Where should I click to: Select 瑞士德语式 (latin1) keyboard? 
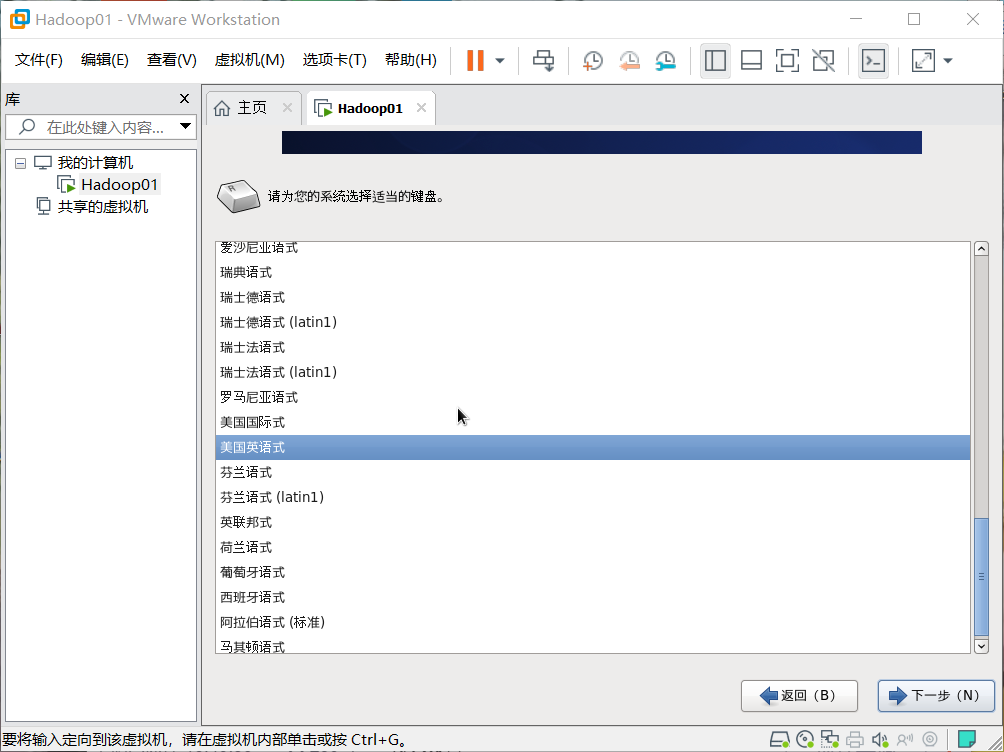[x=593, y=322]
